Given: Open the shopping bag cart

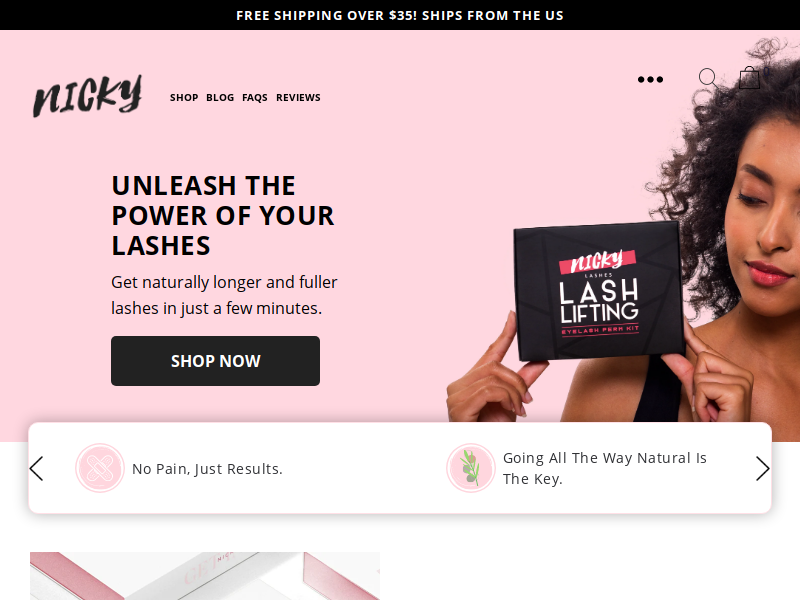Looking at the screenshot, I should (x=749, y=78).
